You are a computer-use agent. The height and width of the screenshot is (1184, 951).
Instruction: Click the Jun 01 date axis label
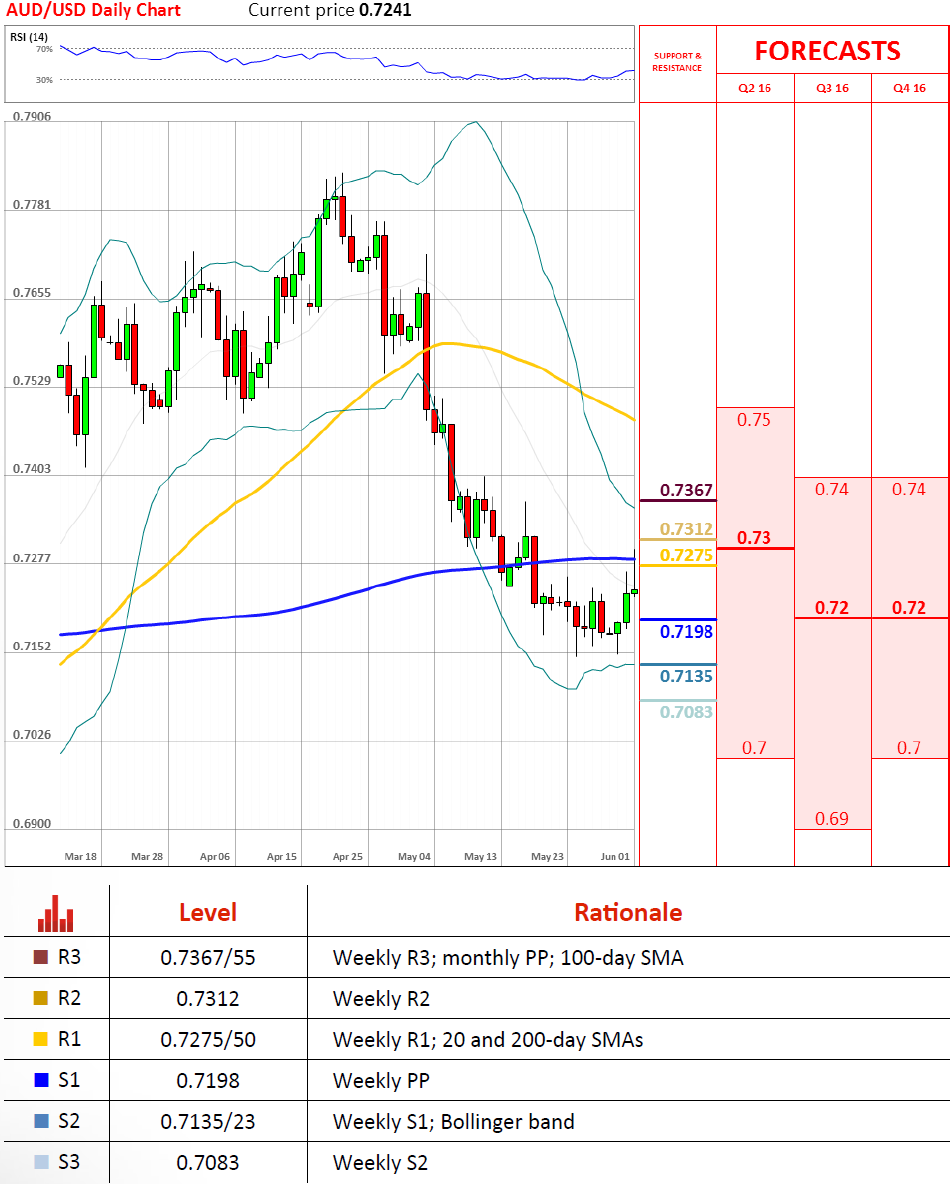[x=615, y=856]
